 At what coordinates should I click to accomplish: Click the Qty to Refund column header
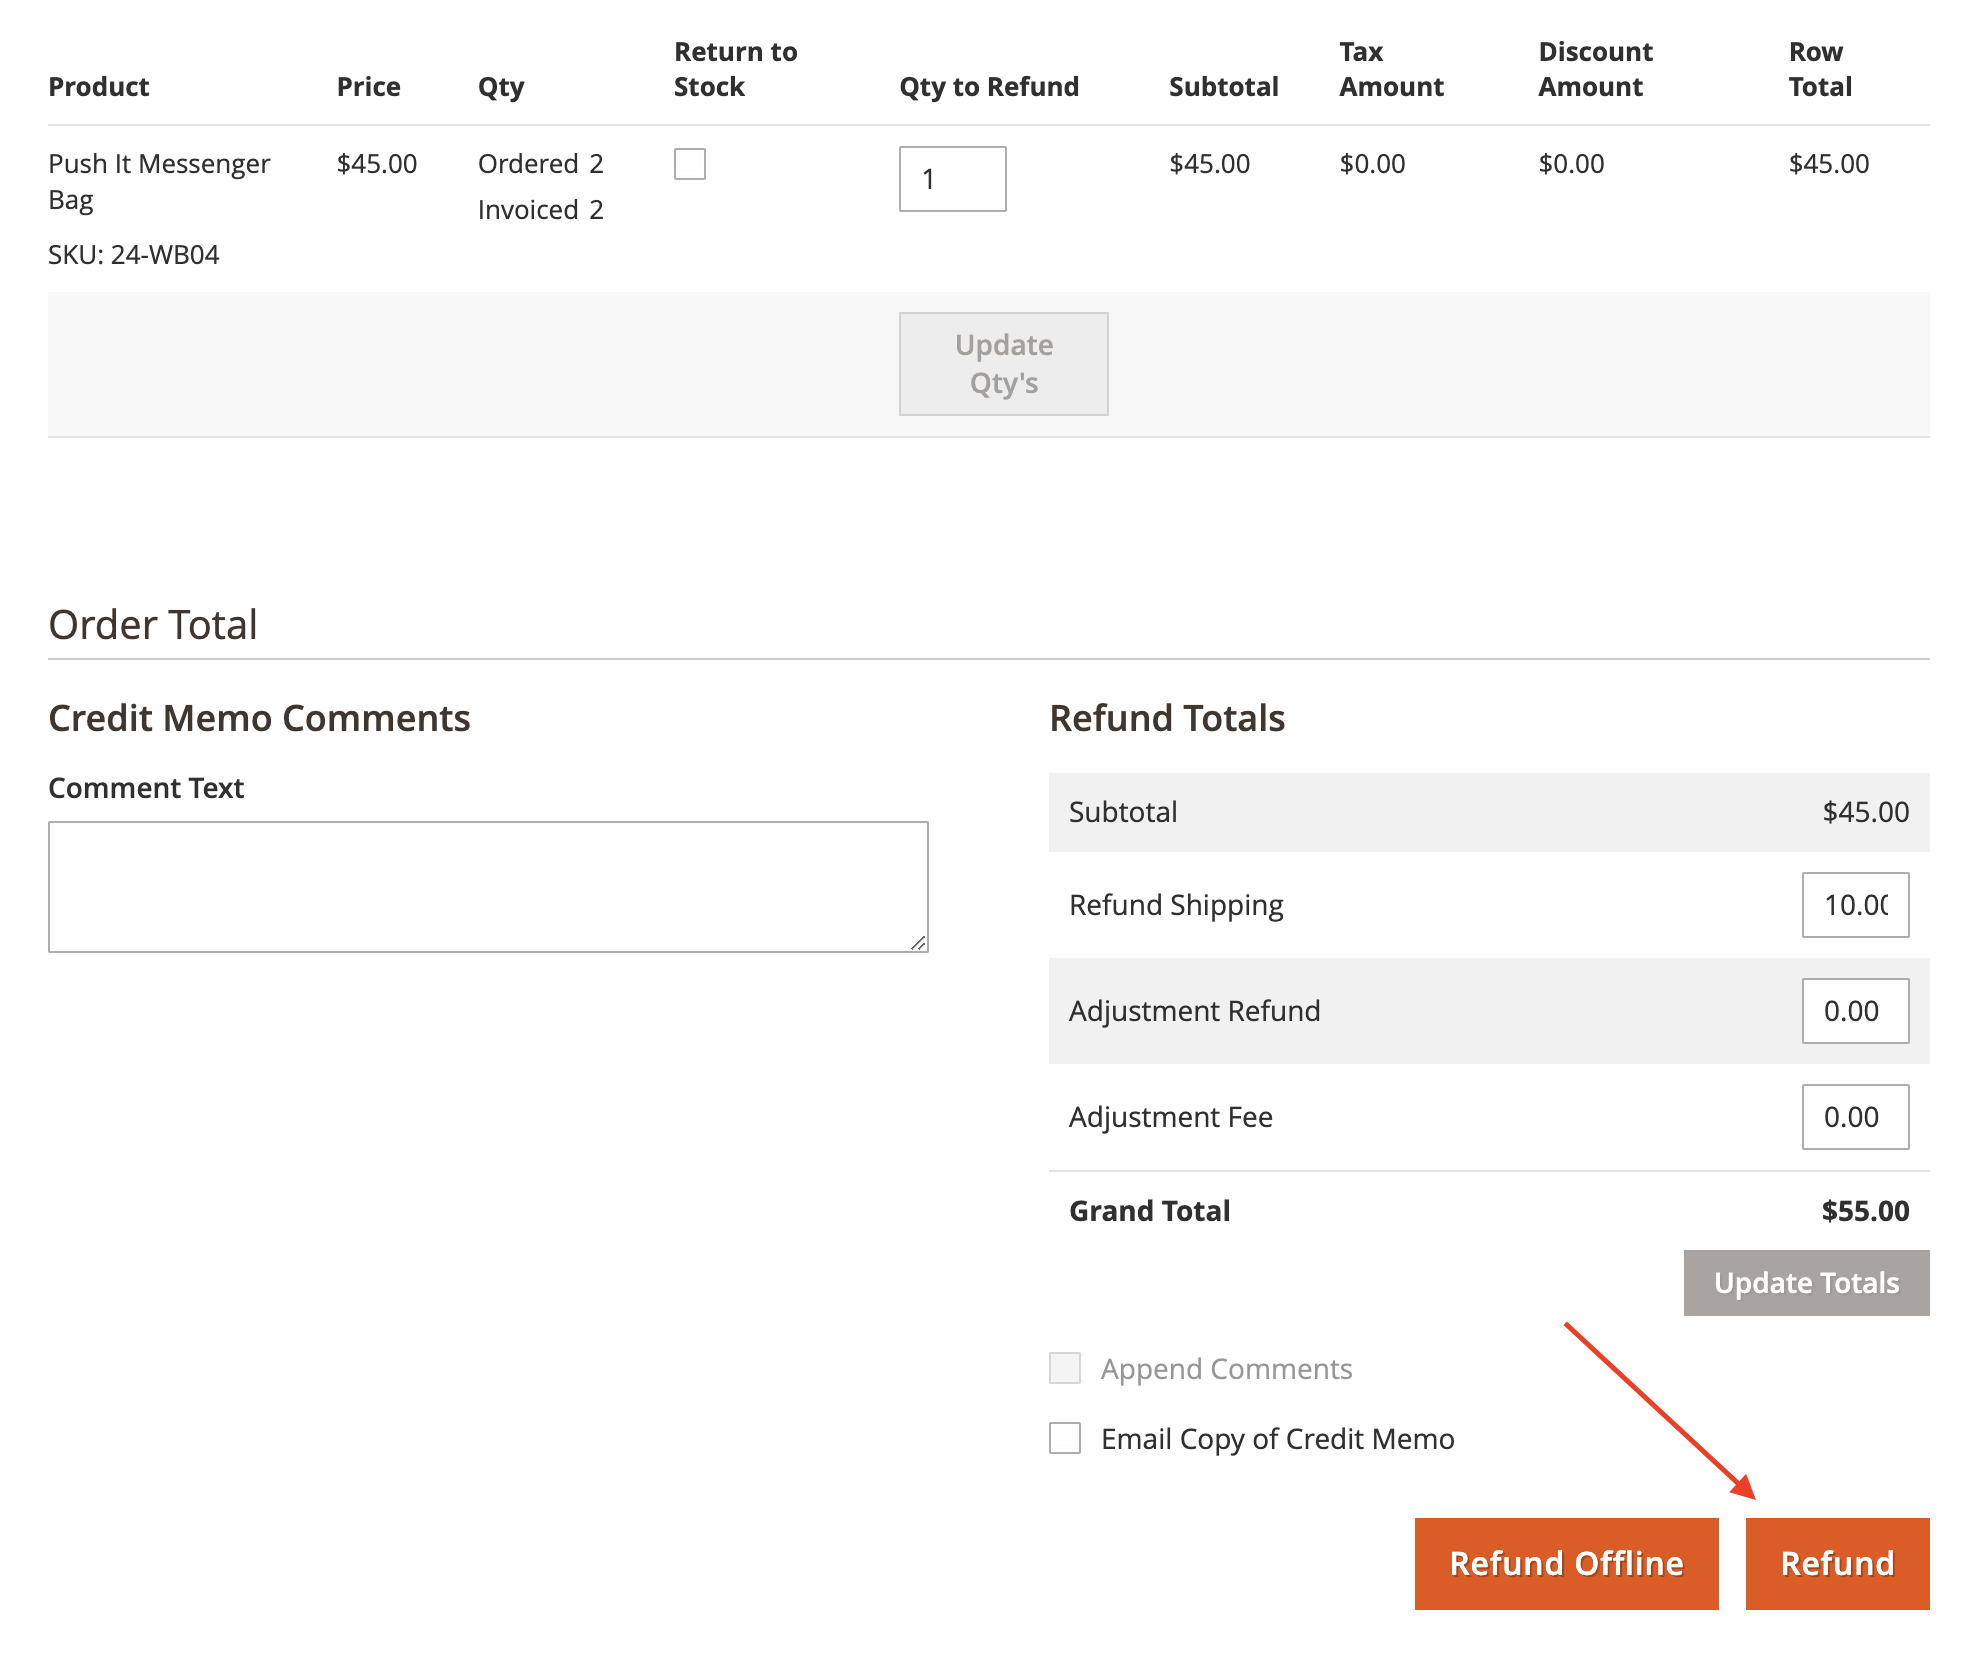pyautogui.click(x=988, y=87)
